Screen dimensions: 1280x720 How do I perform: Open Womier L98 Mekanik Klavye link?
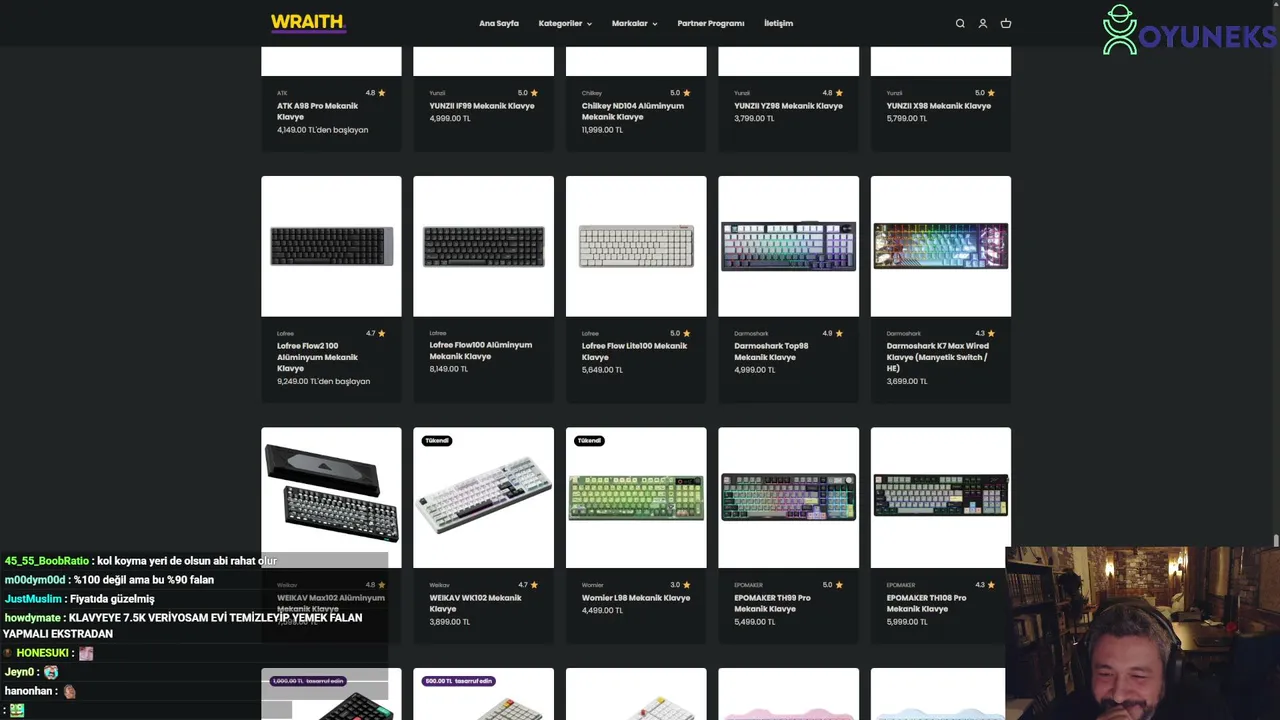636,598
